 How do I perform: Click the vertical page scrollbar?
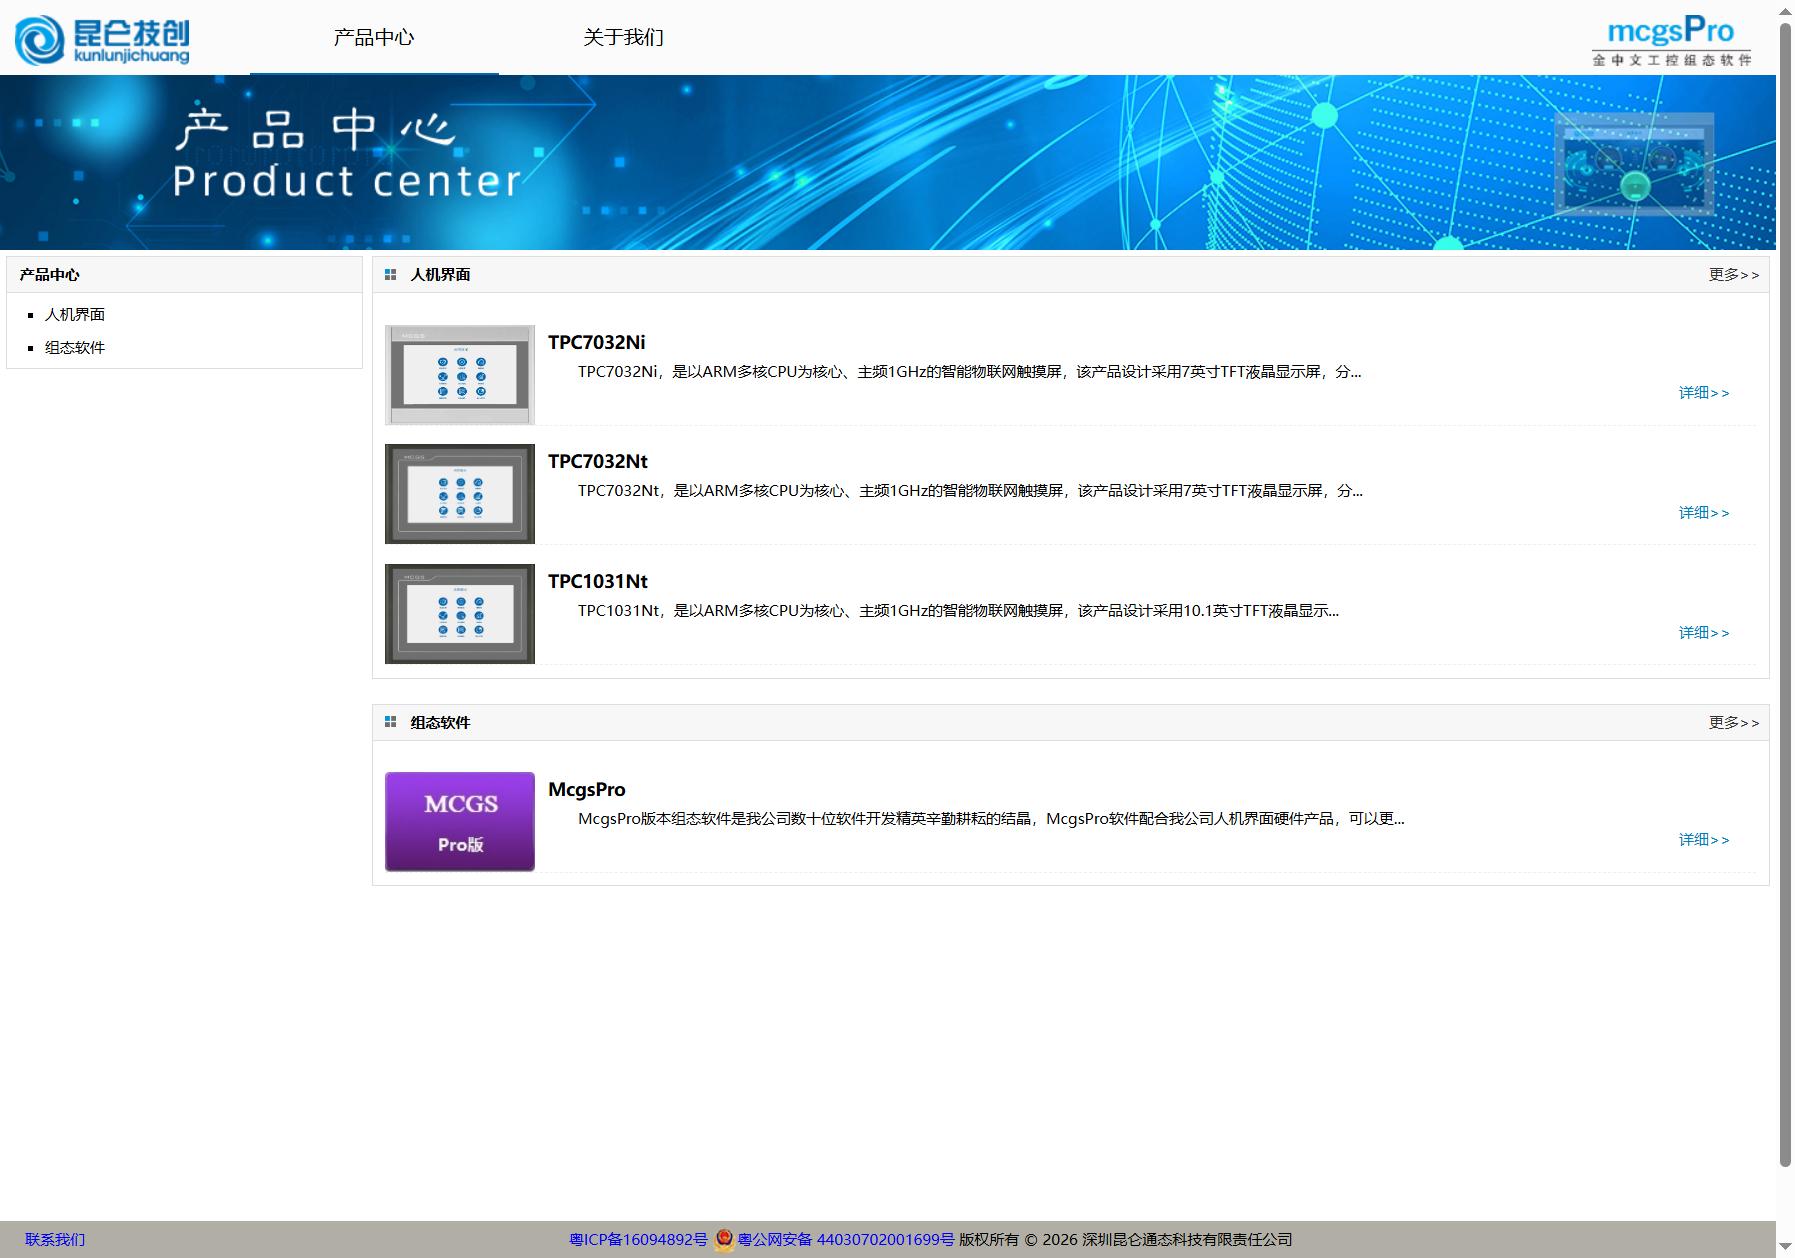(x=1785, y=595)
